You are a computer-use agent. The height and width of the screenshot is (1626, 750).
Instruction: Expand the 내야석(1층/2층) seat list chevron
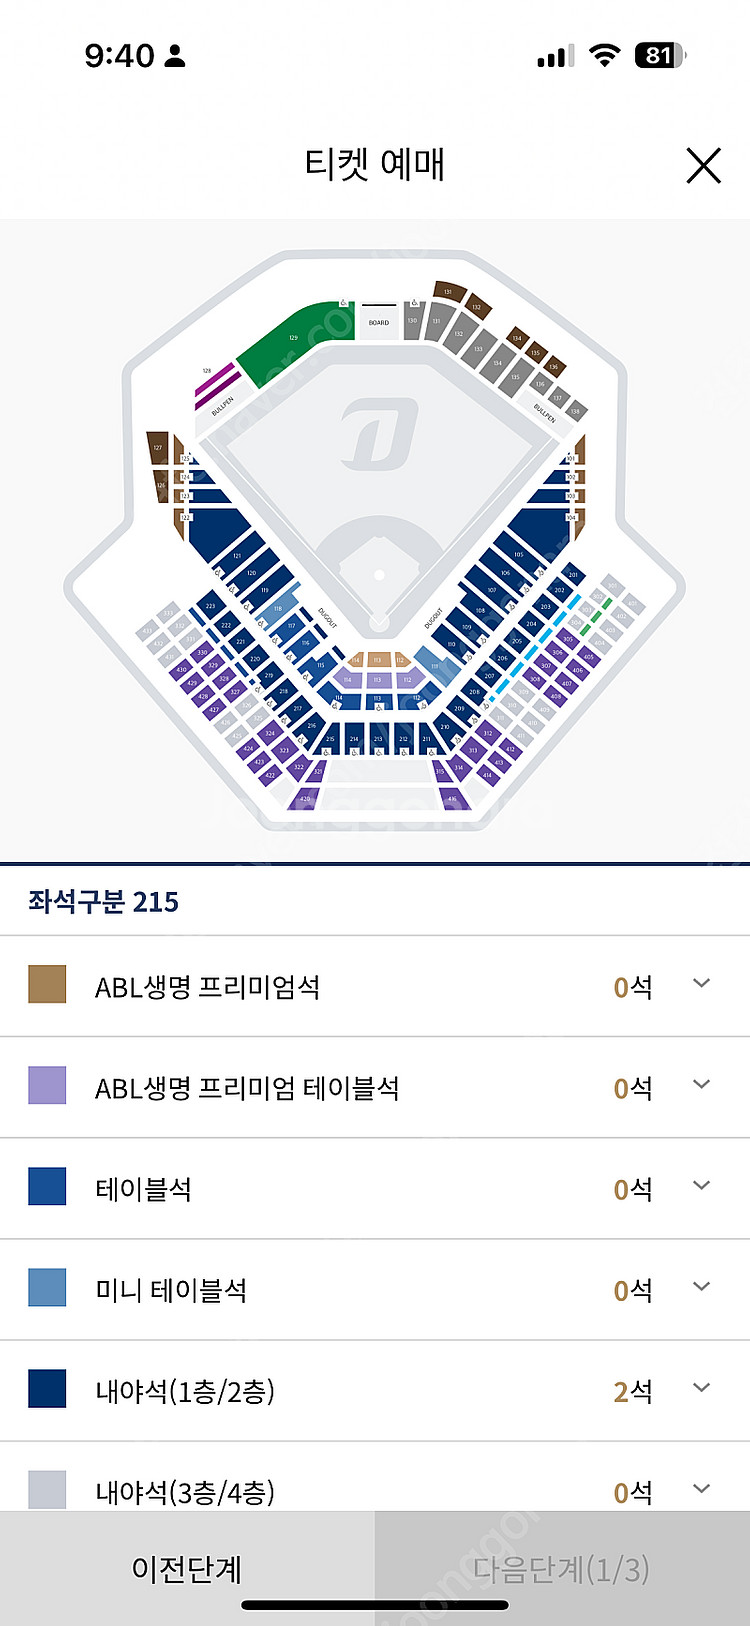point(701,1388)
